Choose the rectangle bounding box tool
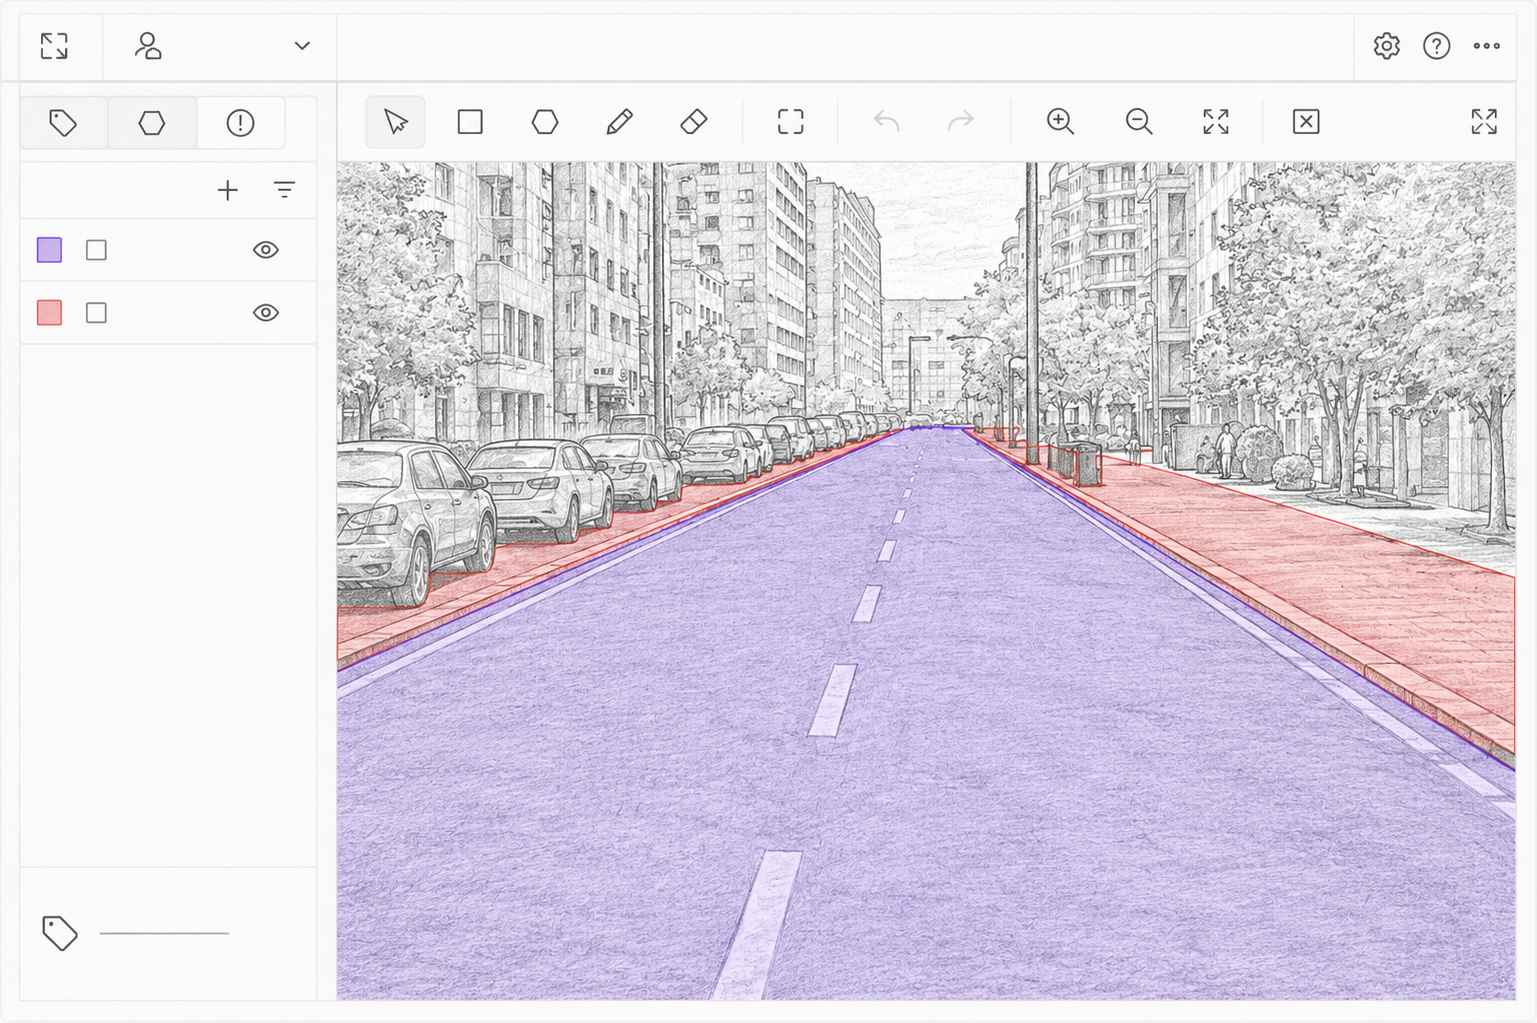The width and height of the screenshot is (1537, 1023). tap(470, 122)
